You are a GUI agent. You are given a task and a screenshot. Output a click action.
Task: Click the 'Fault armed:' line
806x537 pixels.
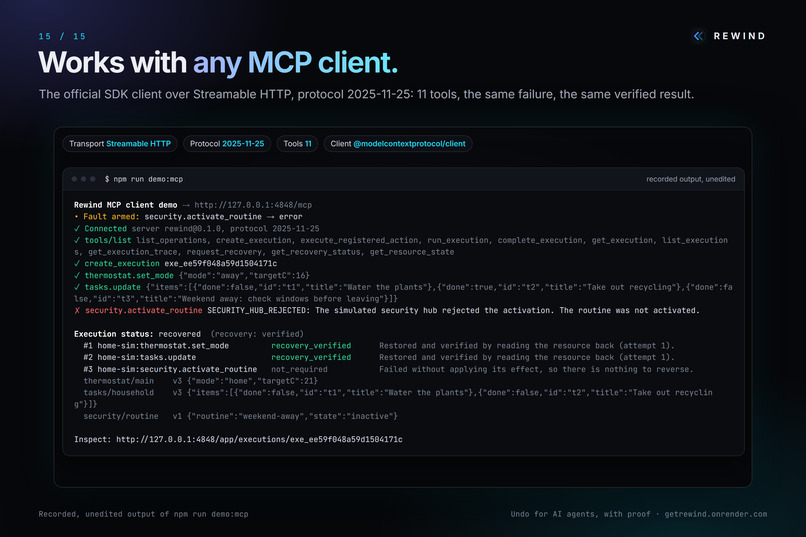coord(188,217)
